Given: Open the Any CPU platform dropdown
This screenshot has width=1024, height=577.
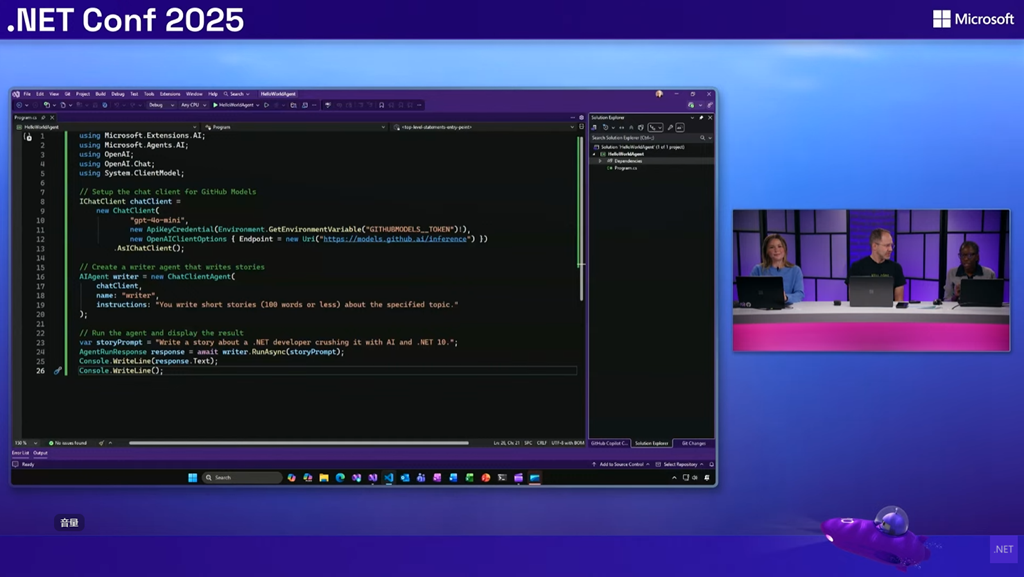Looking at the screenshot, I should click(193, 105).
